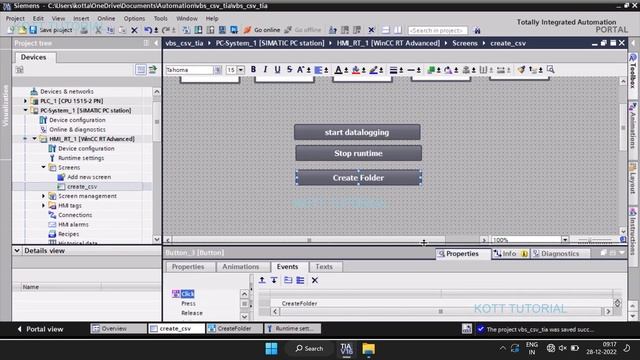This screenshot has width=640, height=360.
Task: Expand the Screen management node
Action: coord(43,196)
